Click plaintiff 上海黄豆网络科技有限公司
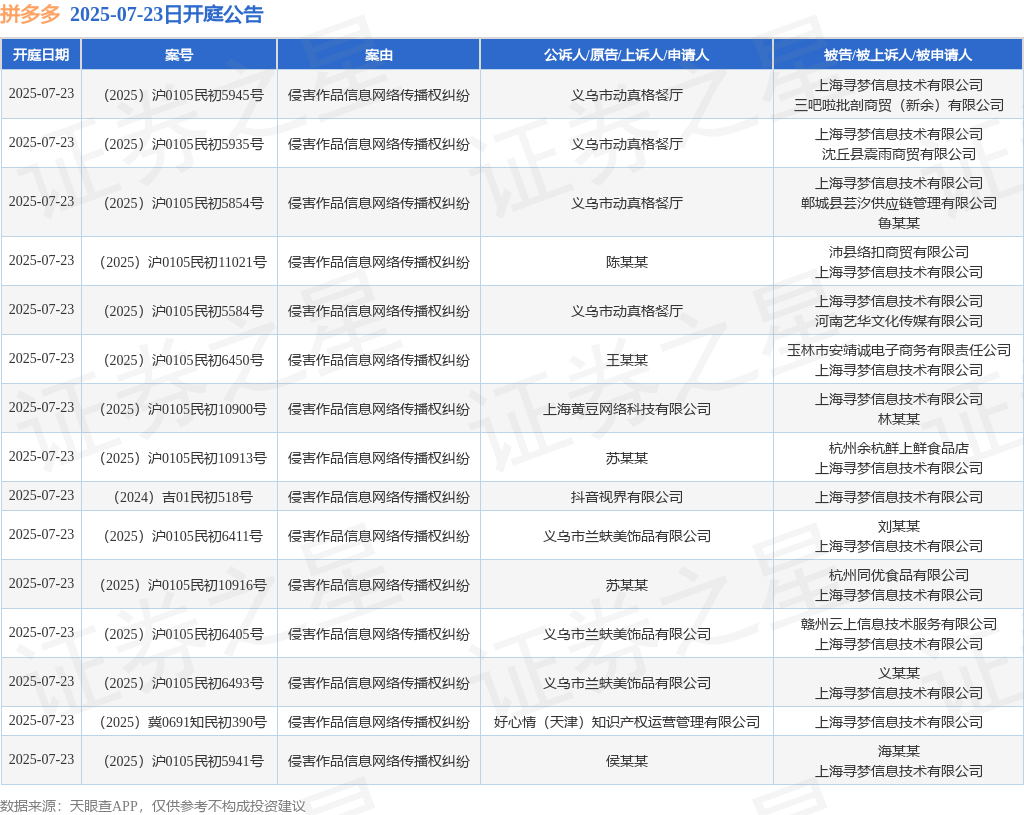Viewport: 1024px width, 815px height. pyautogui.click(x=626, y=409)
